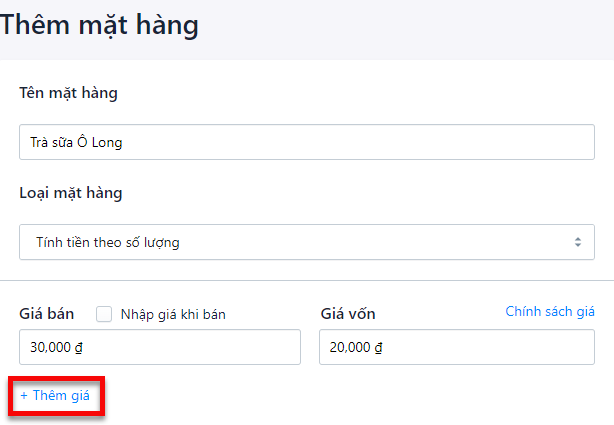Place cursor on Trà sữa Ô Long text
Image resolution: width=614 pixels, height=425 pixels.
pyautogui.click(x=77, y=142)
